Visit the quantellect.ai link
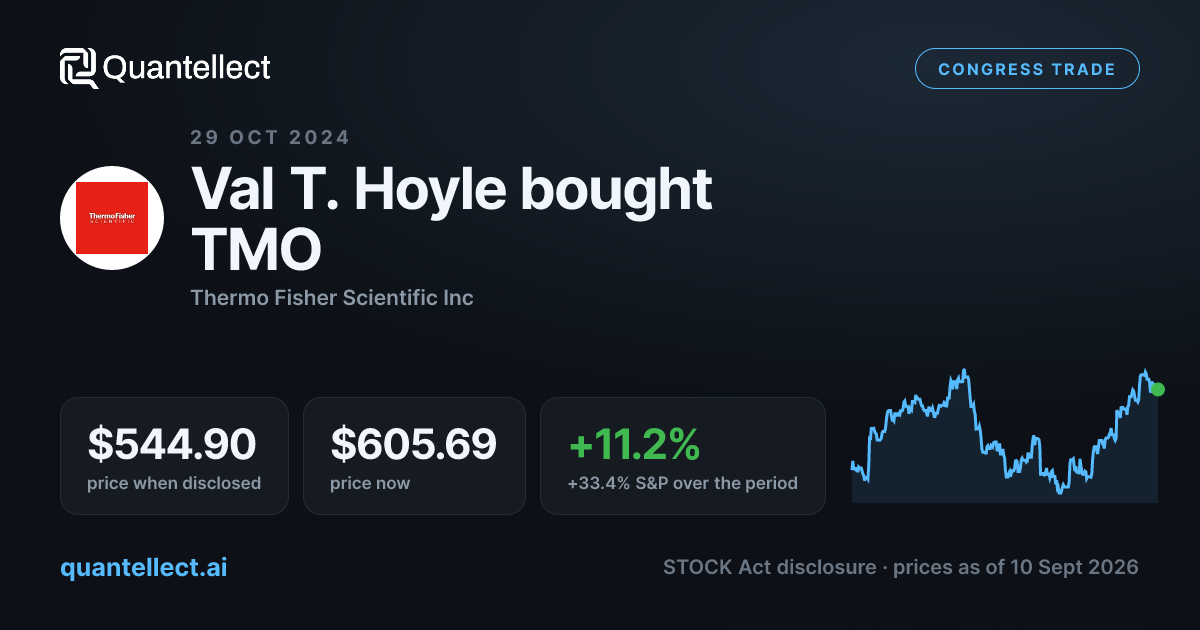 coord(144,567)
